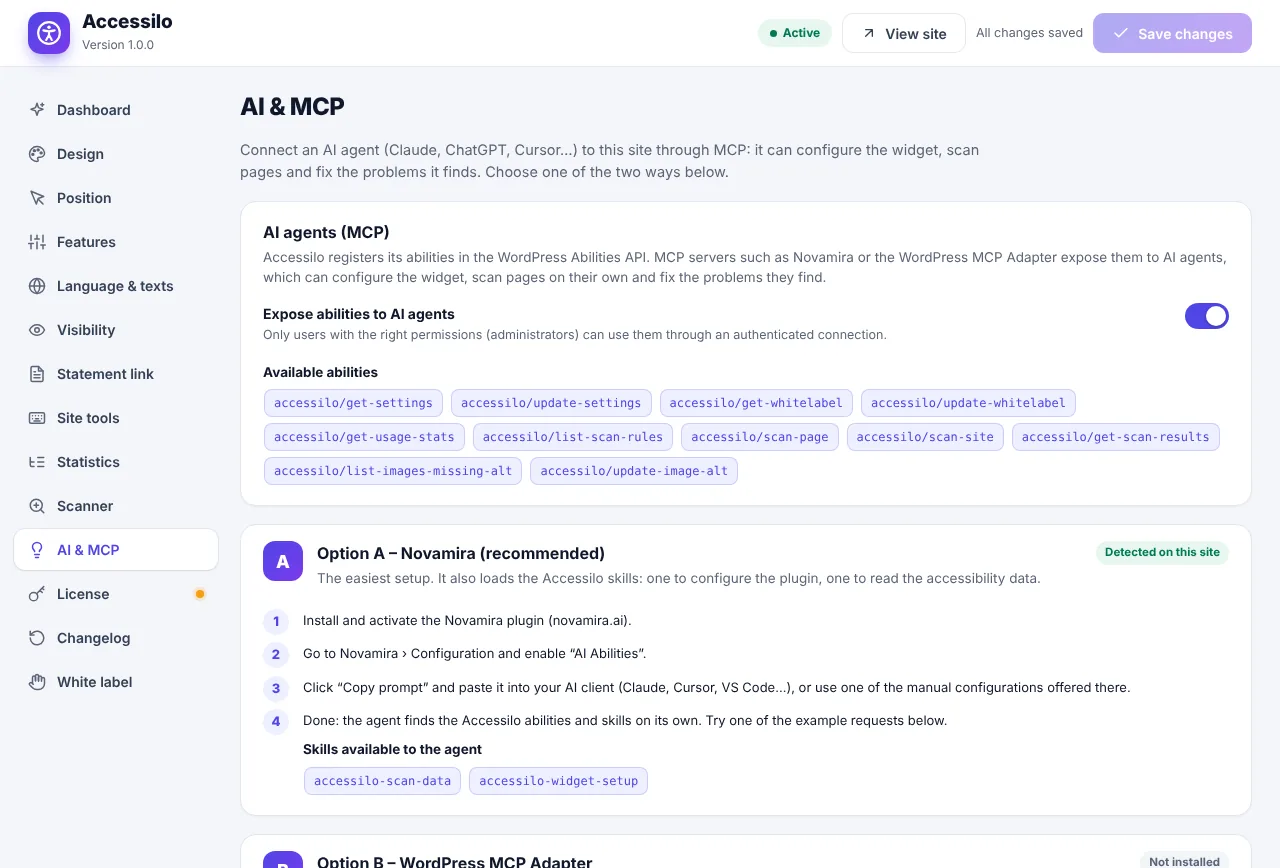This screenshot has width=1280, height=868.
Task: Click the orange License notification dot
Action: coord(200,594)
